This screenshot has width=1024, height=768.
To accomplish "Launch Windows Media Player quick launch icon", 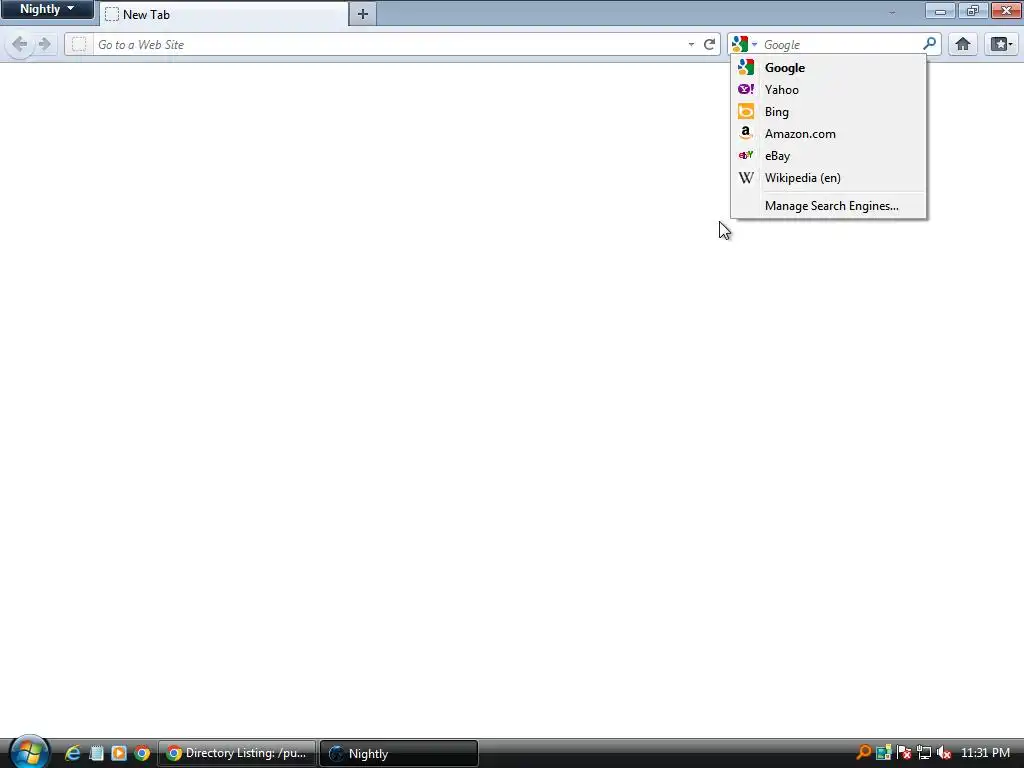I will coord(118,753).
